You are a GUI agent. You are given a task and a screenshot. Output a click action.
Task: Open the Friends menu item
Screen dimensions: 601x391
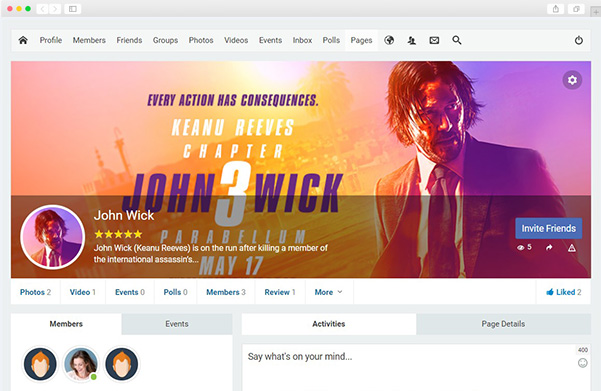tap(129, 40)
